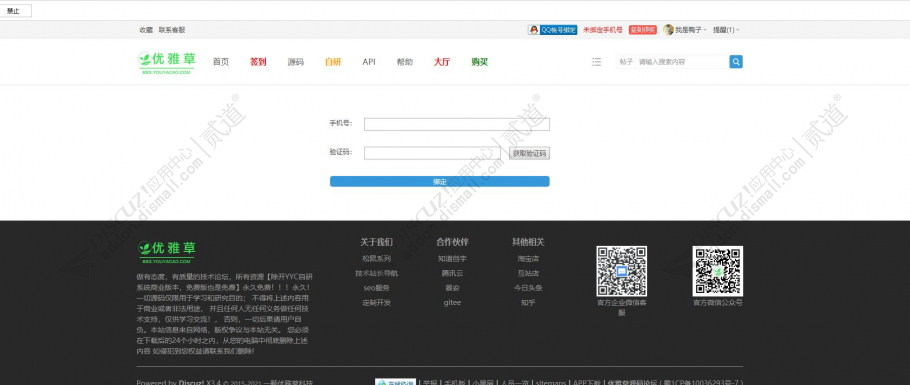
Task: Open the API nav item
Action: 369,62
